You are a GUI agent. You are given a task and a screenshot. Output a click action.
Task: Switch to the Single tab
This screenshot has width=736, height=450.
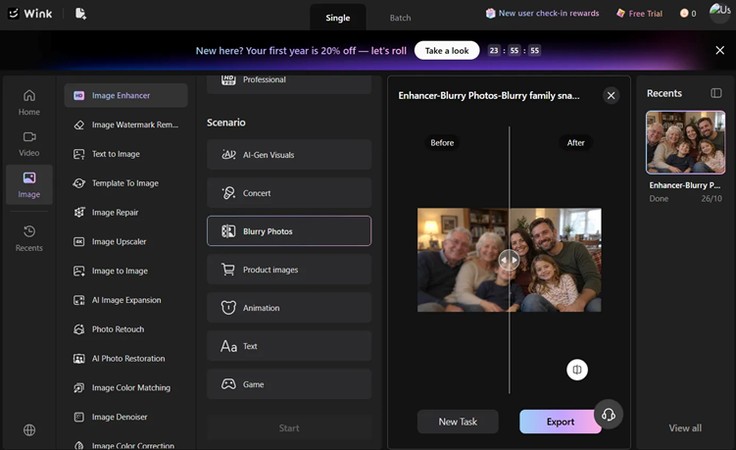338,18
